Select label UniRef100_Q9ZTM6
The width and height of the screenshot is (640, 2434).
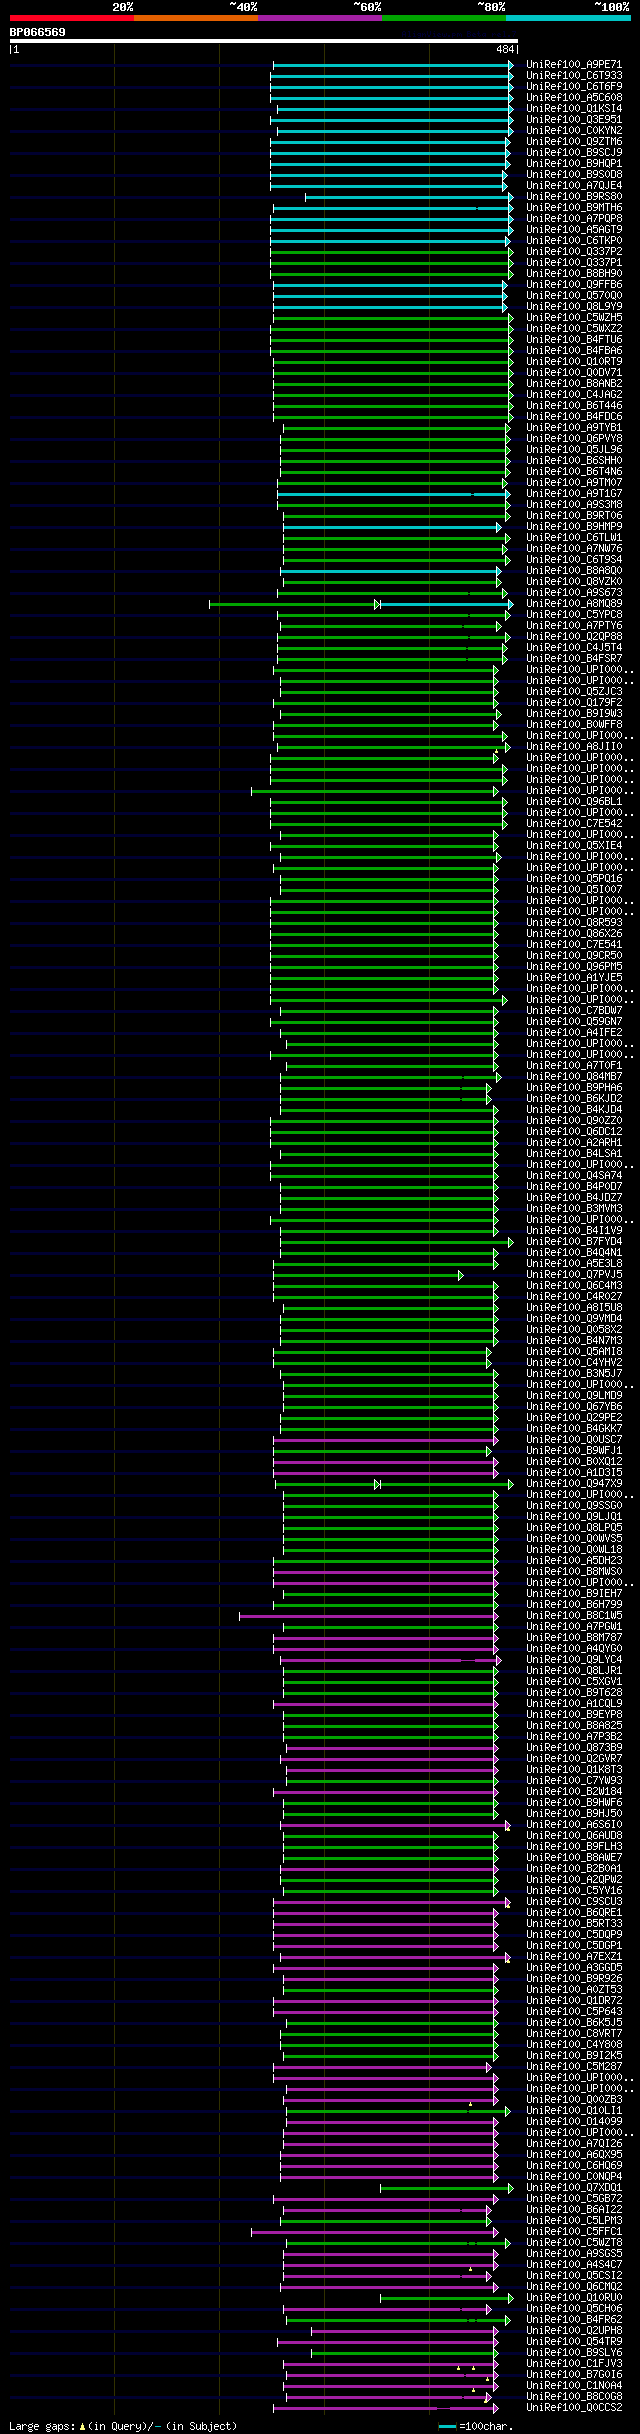click(x=574, y=141)
